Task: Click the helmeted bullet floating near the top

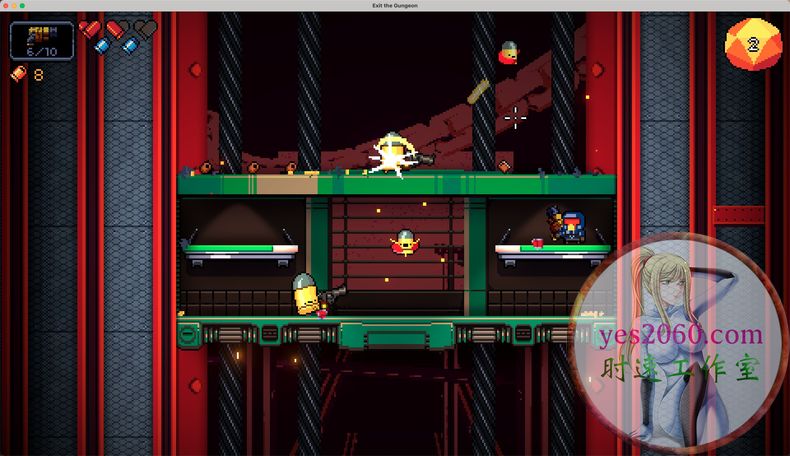Action: pos(509,52)
